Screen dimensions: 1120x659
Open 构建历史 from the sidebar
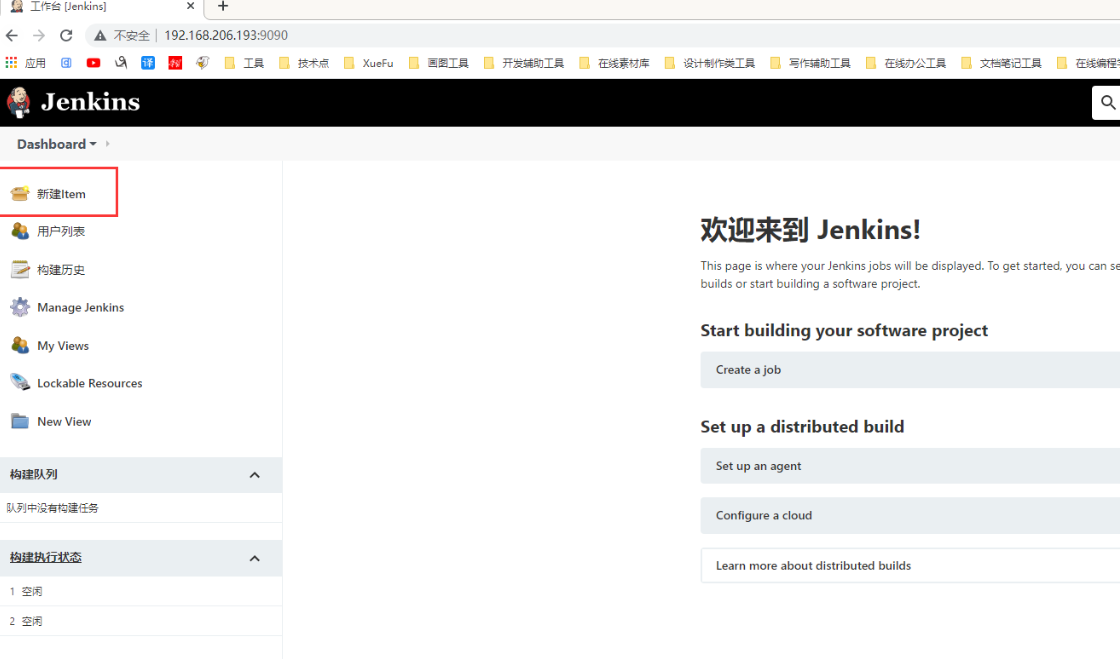click(61, 270)
